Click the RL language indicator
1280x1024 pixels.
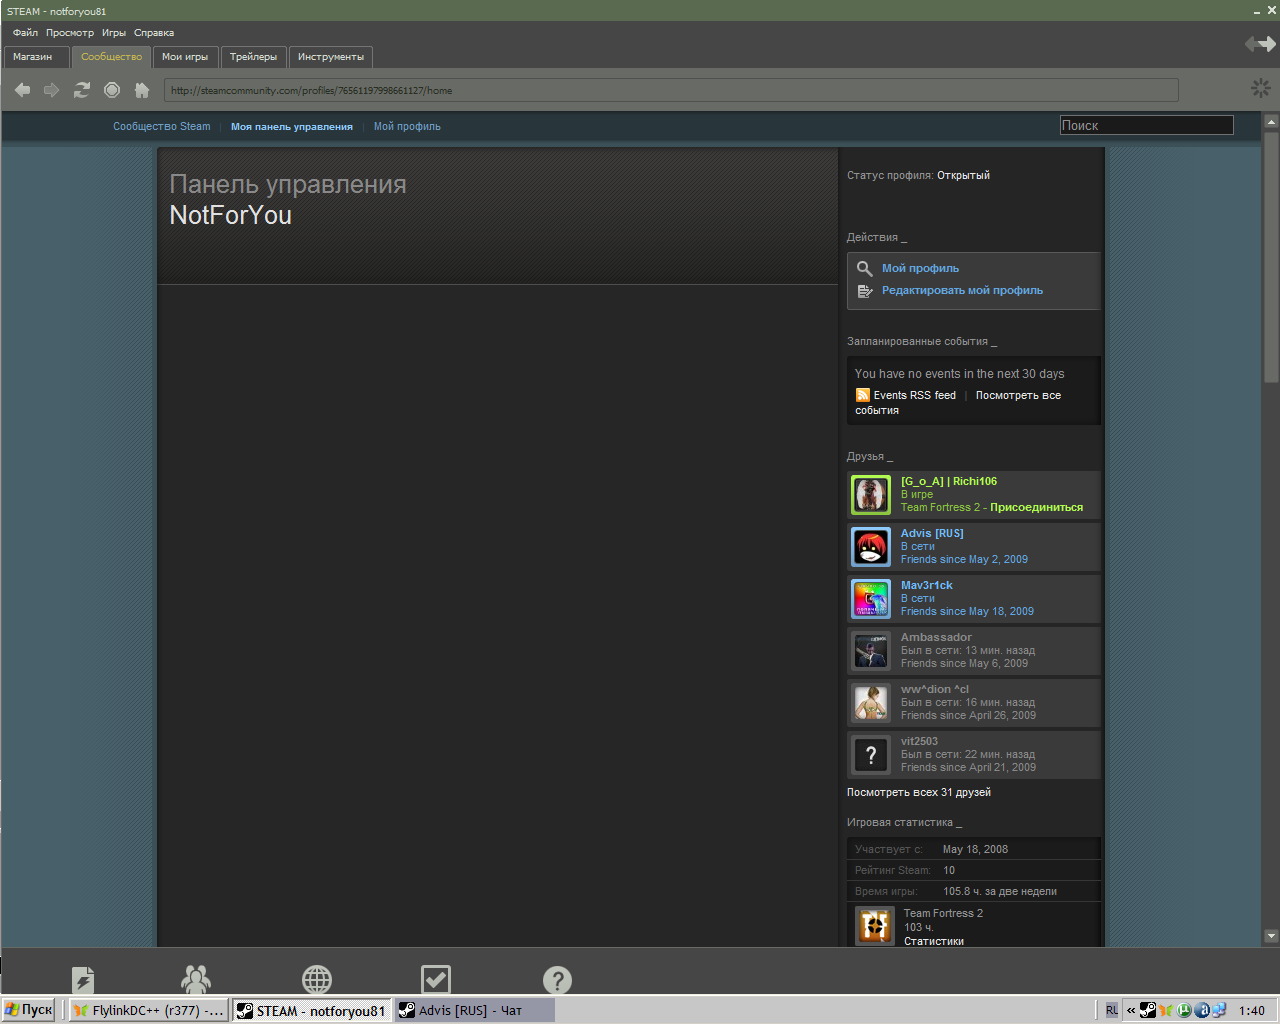(x=1112, y=1010)
